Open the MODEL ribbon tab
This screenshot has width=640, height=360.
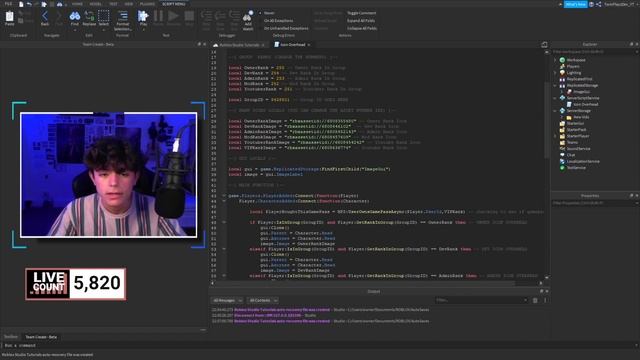96,4
